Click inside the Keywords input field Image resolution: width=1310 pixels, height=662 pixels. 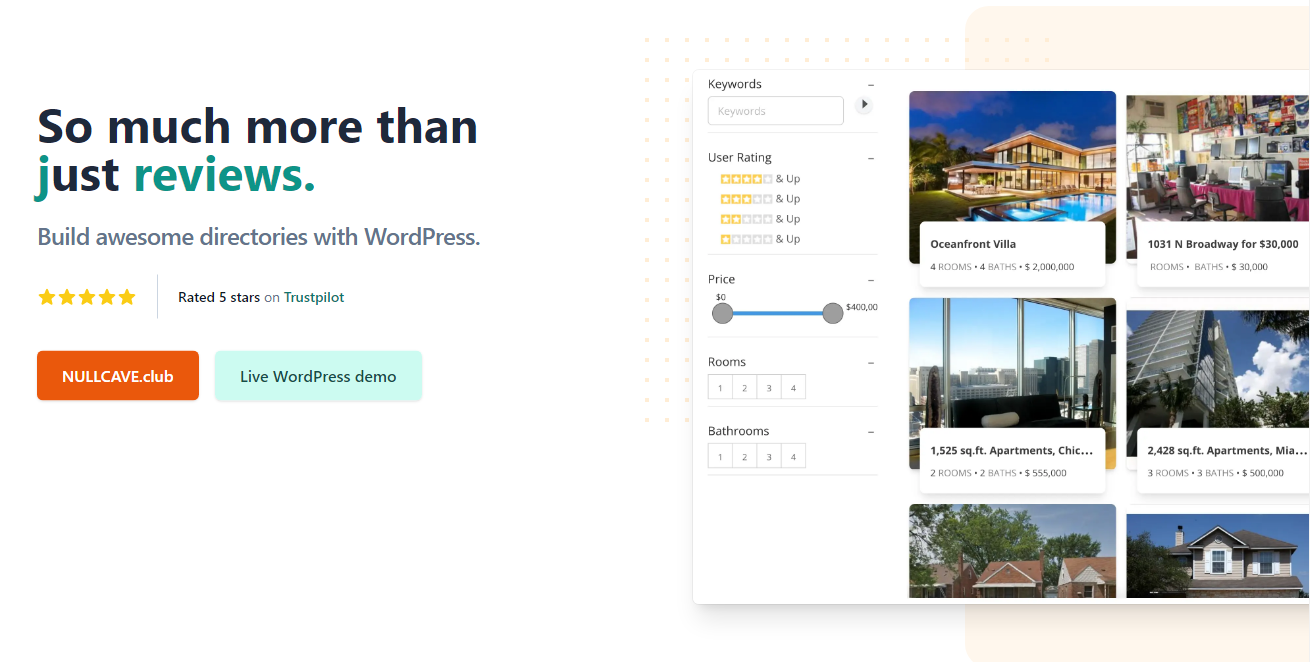(775, 110)
